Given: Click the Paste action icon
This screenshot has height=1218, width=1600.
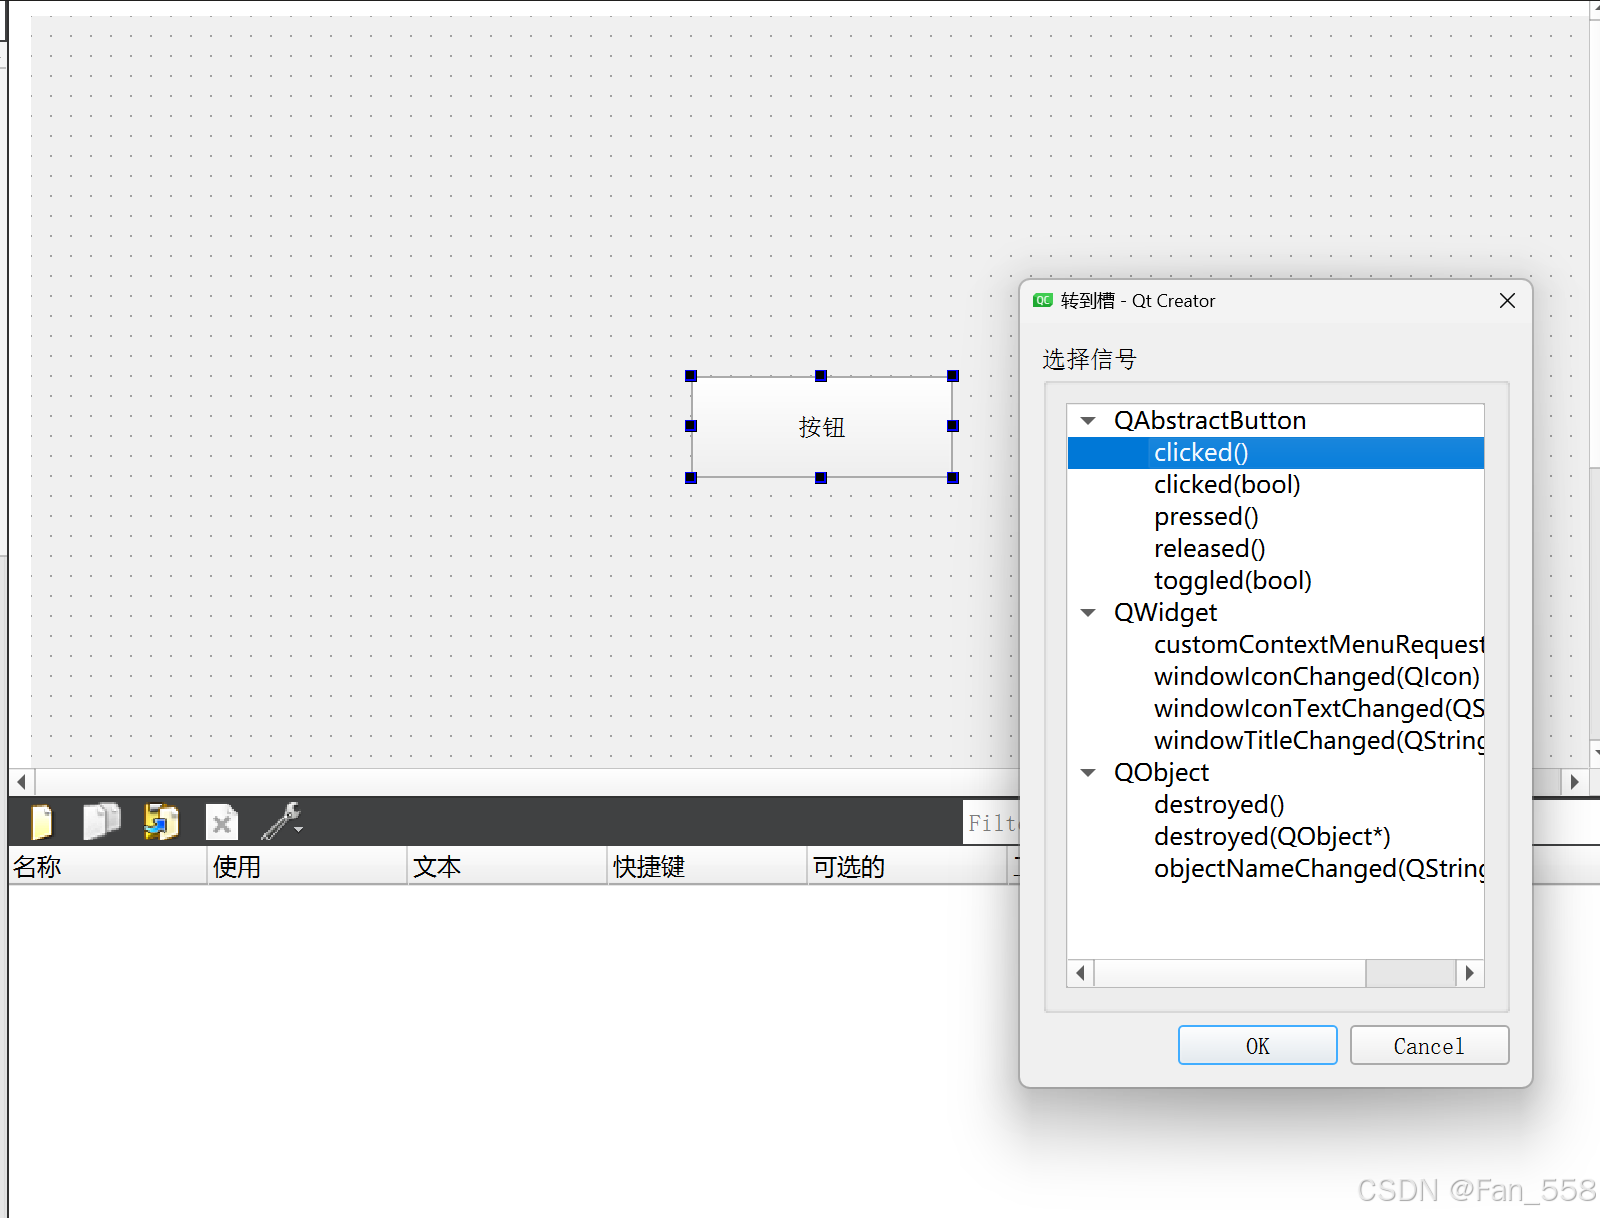Looking at the screenshot, I should 161,822.
